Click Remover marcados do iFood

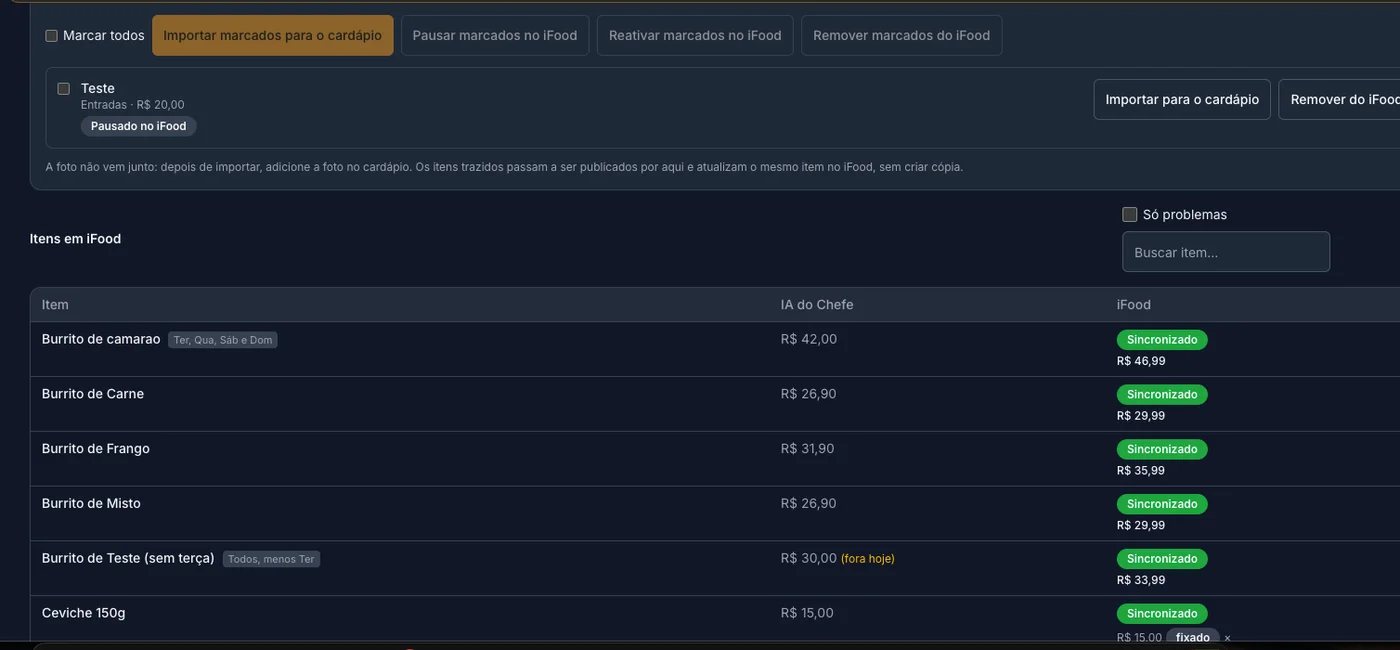901,35
